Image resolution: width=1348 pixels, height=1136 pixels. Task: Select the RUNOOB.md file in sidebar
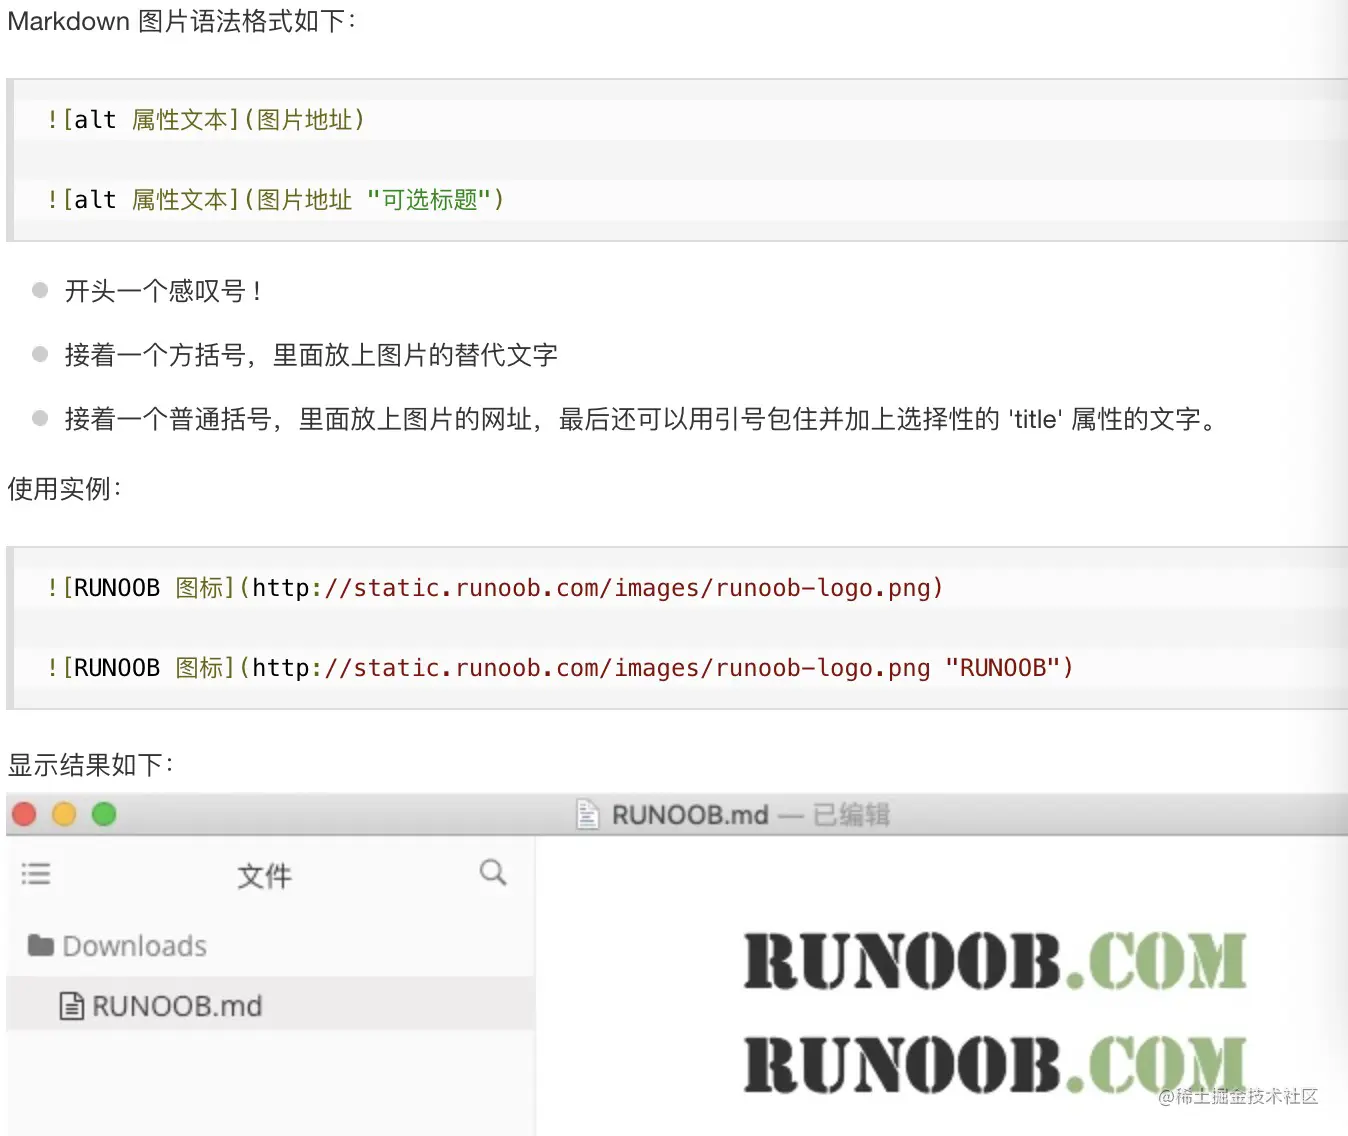270,1005
